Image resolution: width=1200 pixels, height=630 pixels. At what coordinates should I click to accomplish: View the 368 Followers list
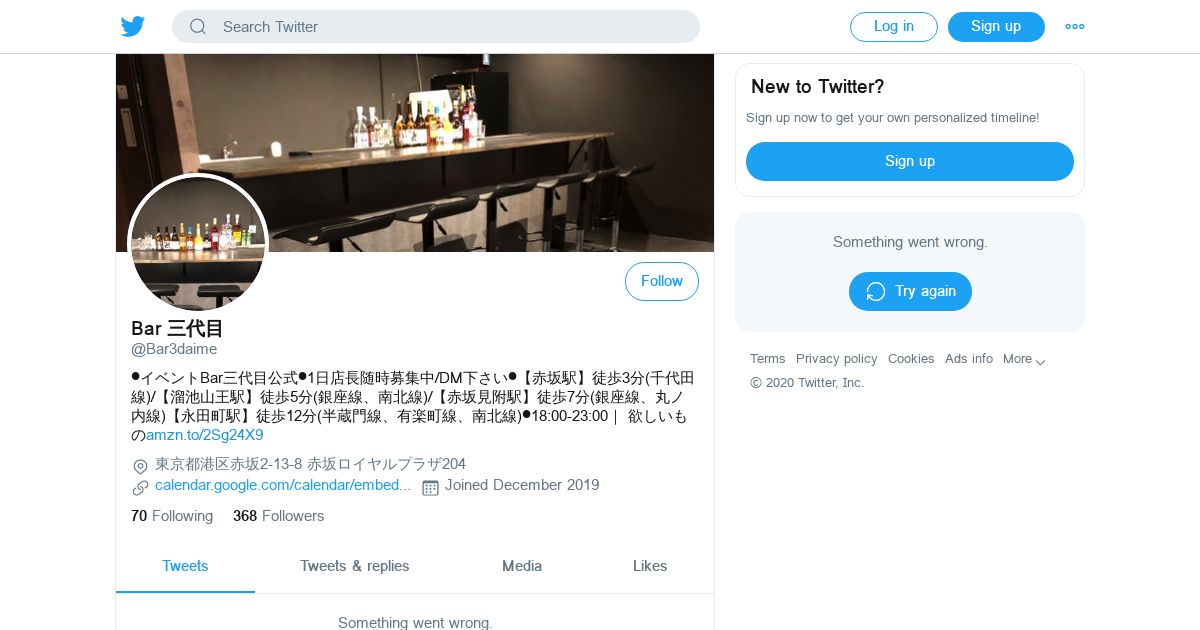pyautogui.click(x=278, y=516)
